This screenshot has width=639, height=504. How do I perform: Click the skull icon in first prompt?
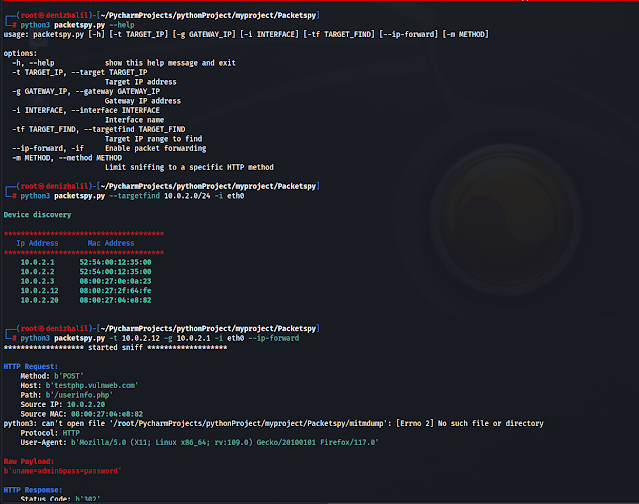tap(41, 15)
